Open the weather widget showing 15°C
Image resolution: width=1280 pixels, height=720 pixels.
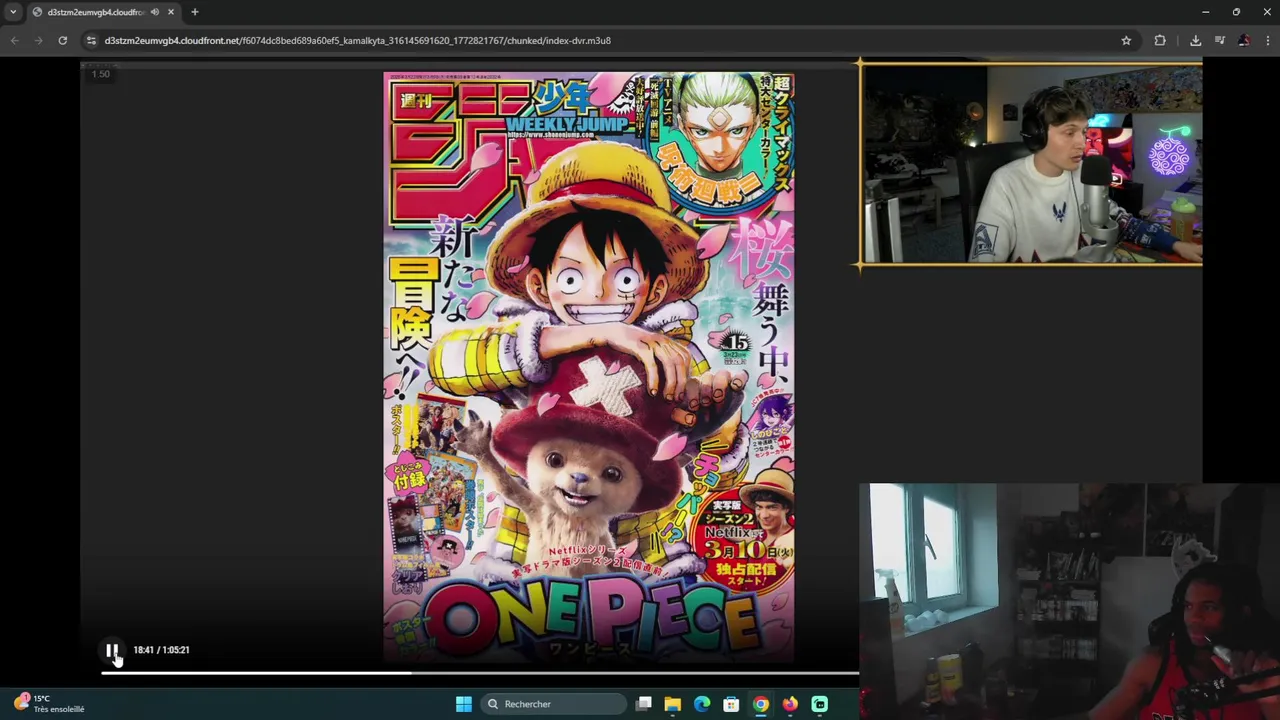[50, 704]
